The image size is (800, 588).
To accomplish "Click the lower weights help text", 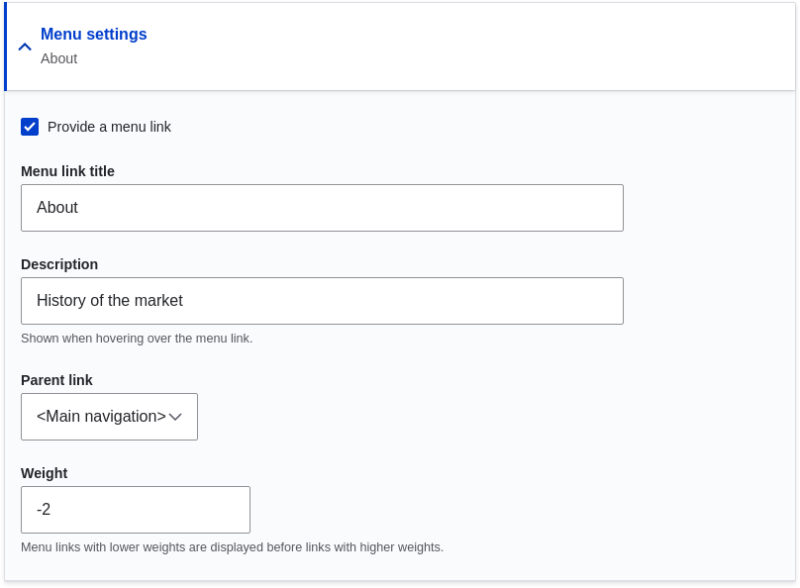I will (x=232, y=547).
